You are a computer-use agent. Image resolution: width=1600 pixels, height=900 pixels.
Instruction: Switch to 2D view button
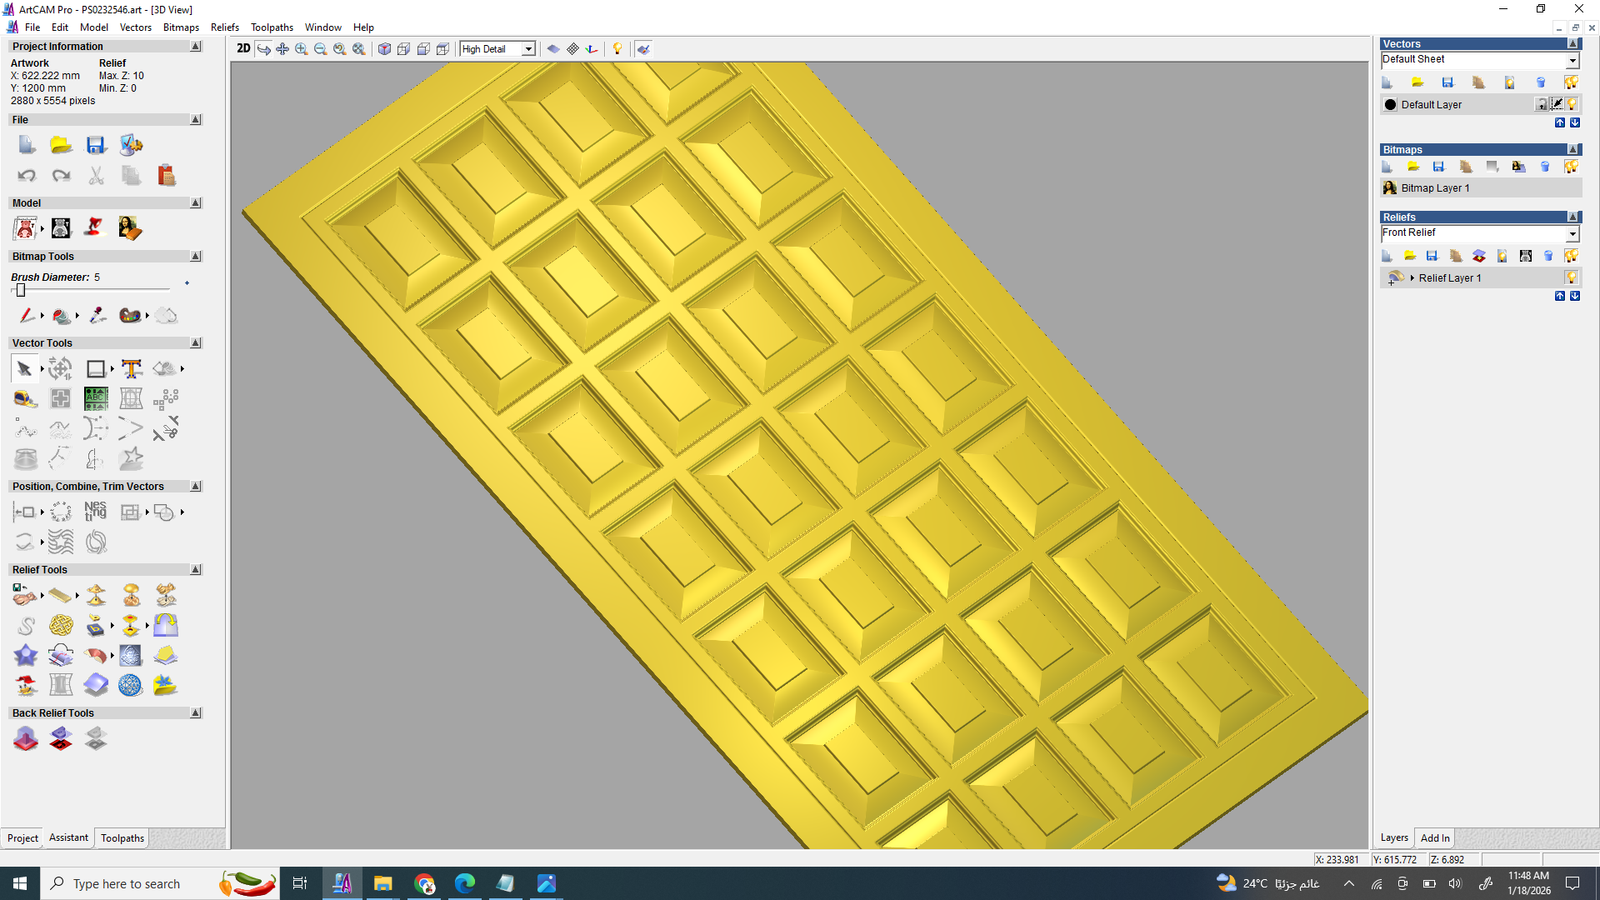coord(243,49)
